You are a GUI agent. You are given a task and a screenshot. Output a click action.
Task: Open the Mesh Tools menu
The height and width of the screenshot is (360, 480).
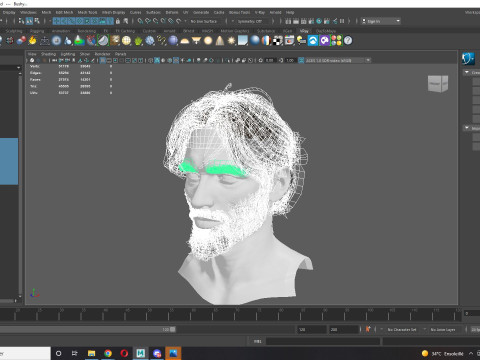(87, 12)
